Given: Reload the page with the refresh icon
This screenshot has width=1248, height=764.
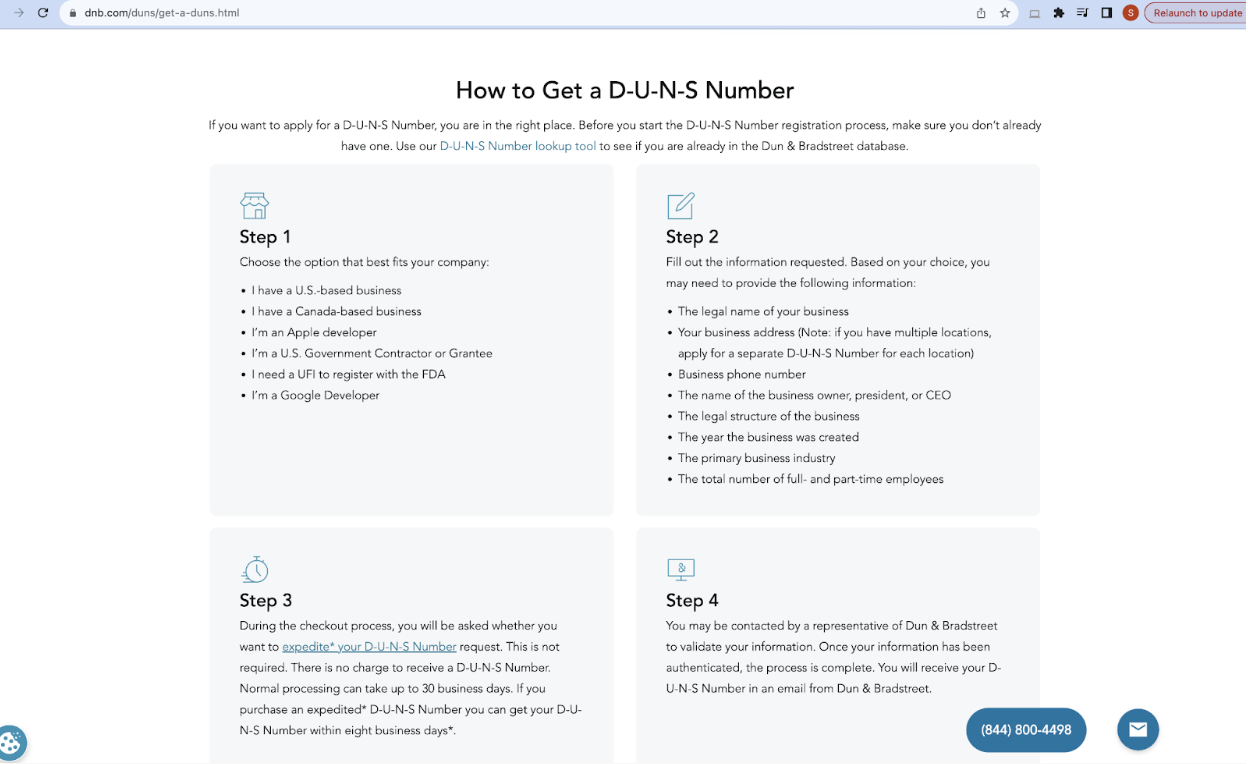Looking at the screenshot, I should pyautogui.click(x=43, y=13).
